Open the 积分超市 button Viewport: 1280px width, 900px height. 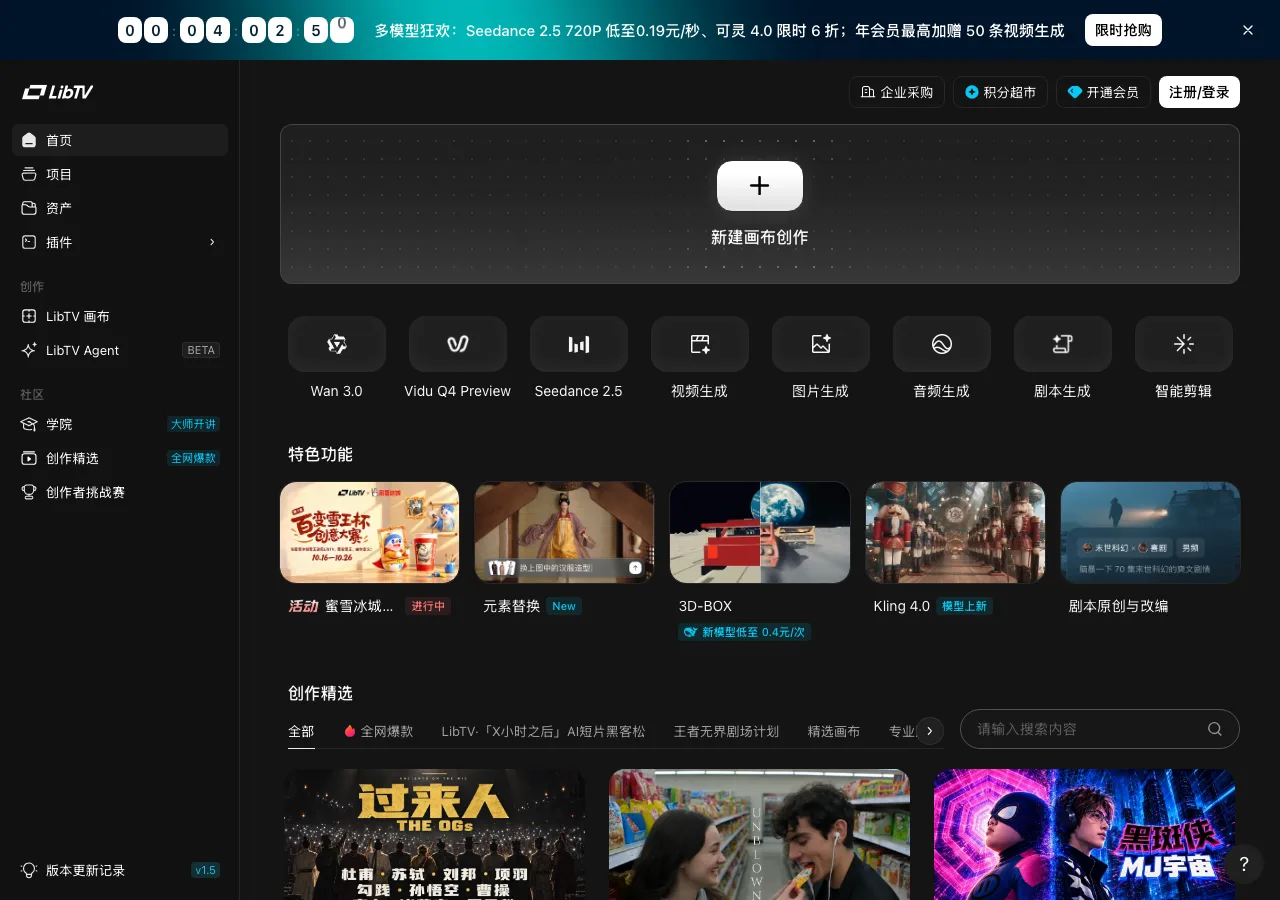coord(1000,92)
